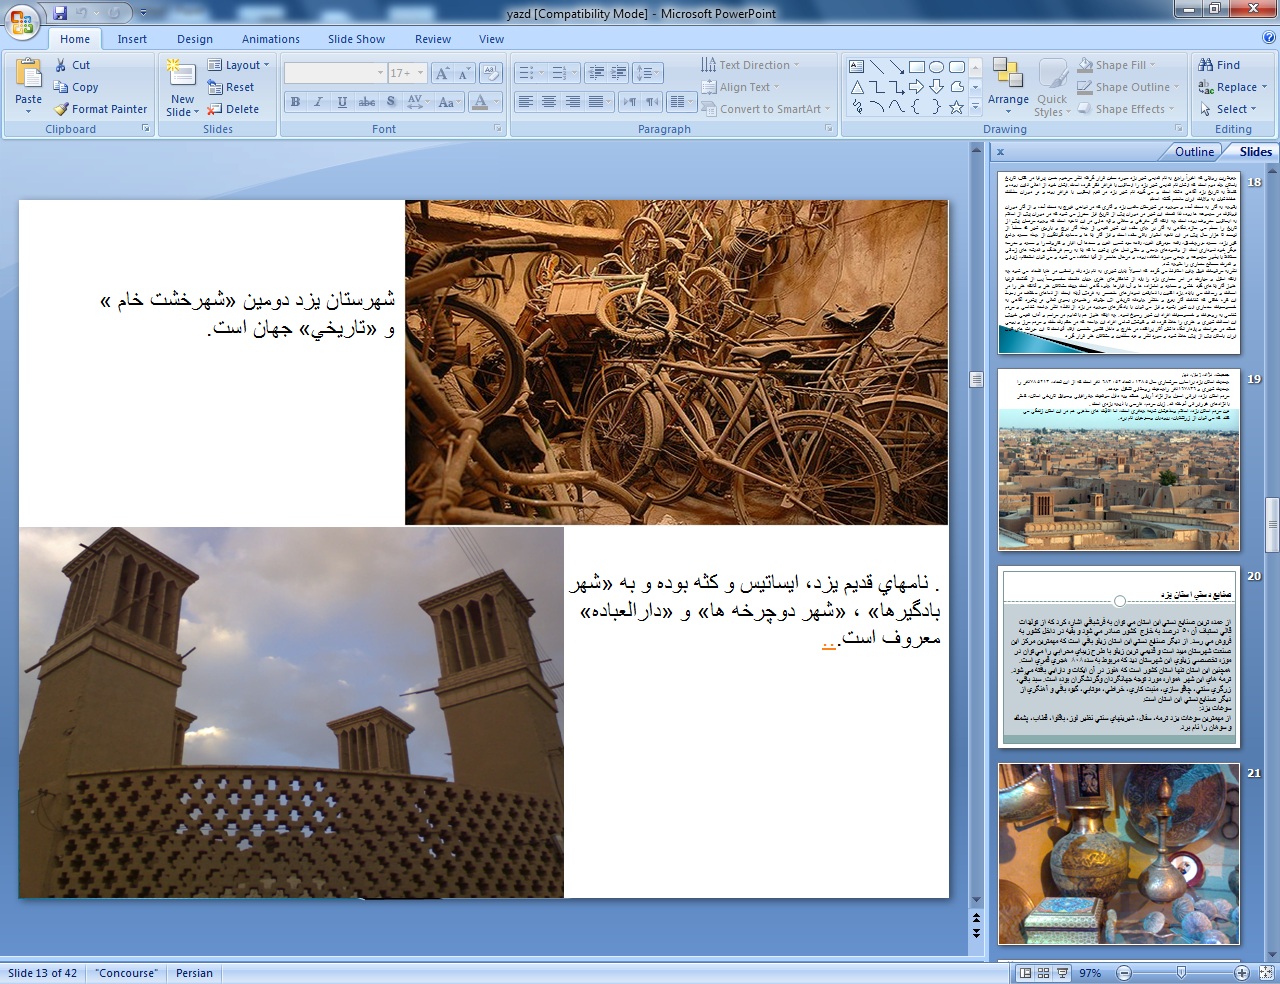
Task: Expand the Shape Fill dropdown
Action: coord(1117,65)
